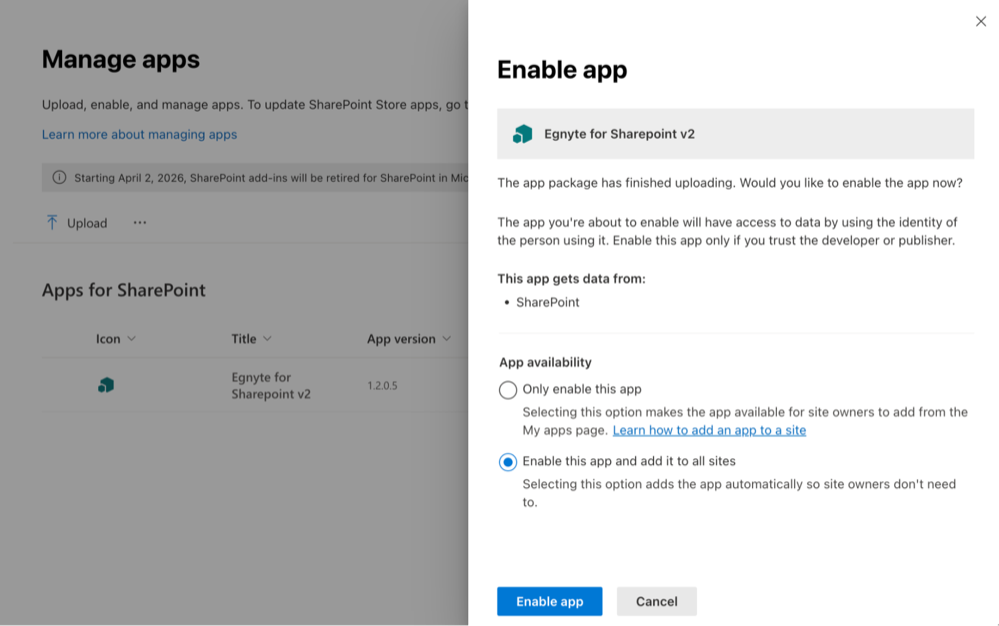Open "Learn more about managing apps"
Viewport: 999px width, 626px height.
tap(138, 134)
